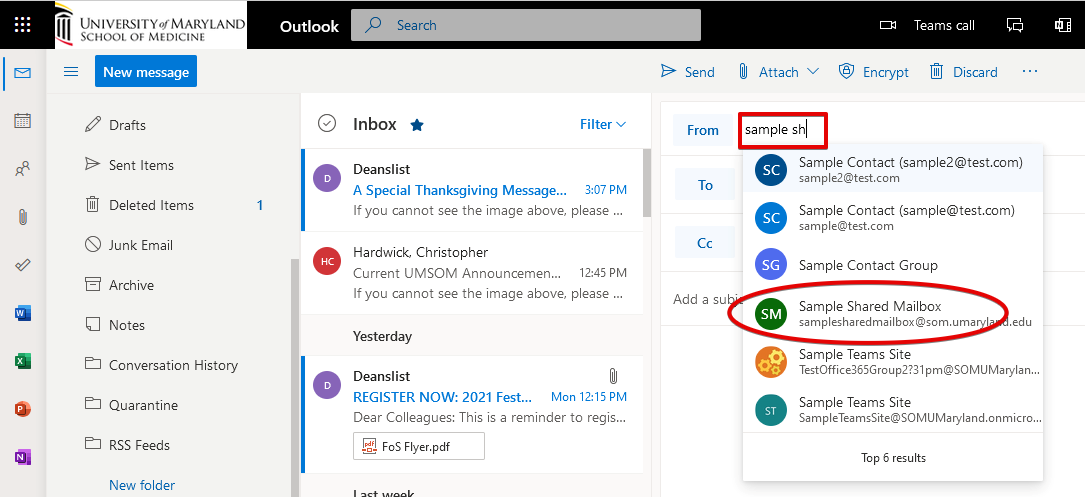Select the Sent Items folder

coord(141,165)
